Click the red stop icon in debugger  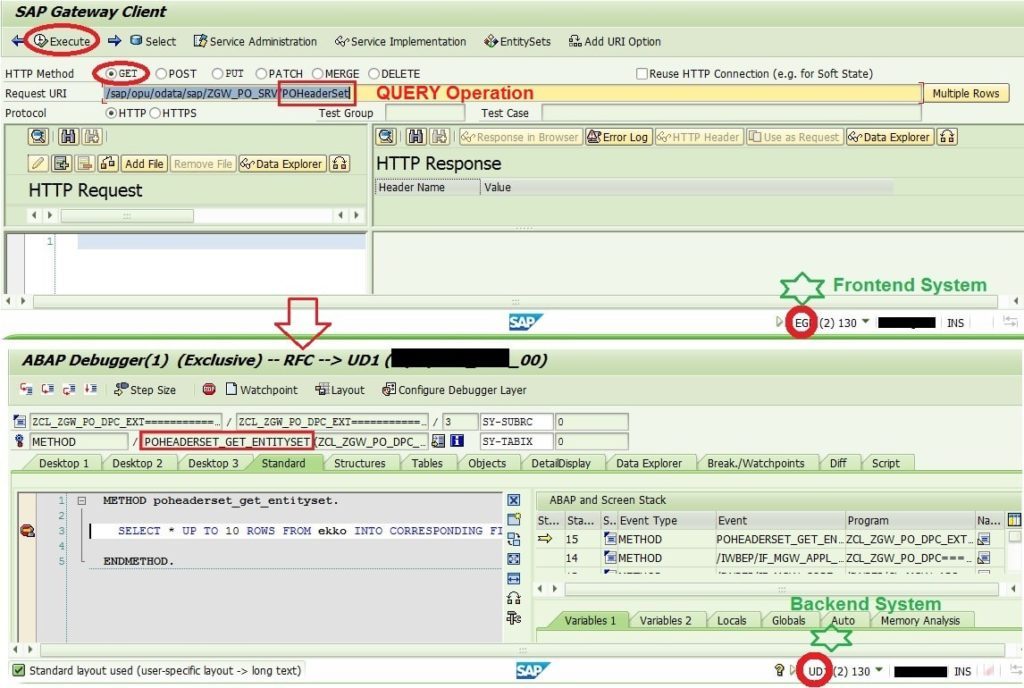click(208, 389)
